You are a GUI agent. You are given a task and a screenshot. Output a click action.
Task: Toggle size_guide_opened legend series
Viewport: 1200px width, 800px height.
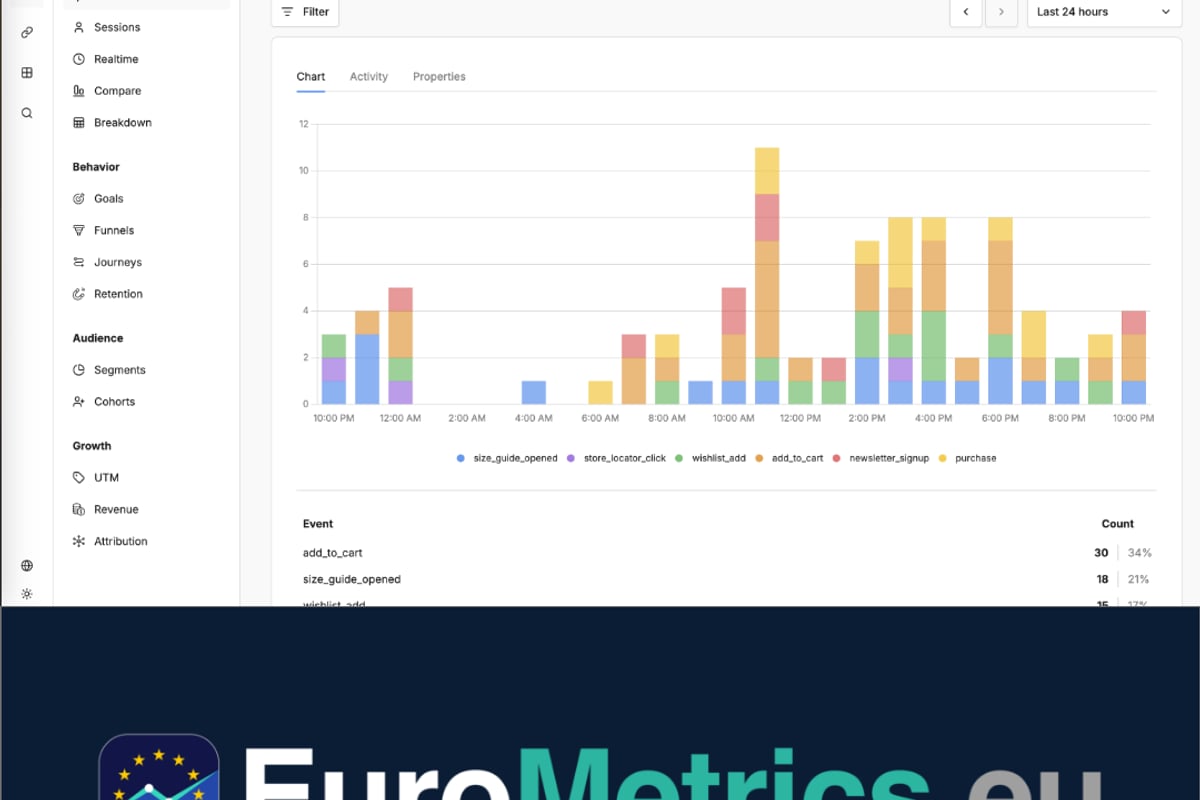tap(507, 458)
